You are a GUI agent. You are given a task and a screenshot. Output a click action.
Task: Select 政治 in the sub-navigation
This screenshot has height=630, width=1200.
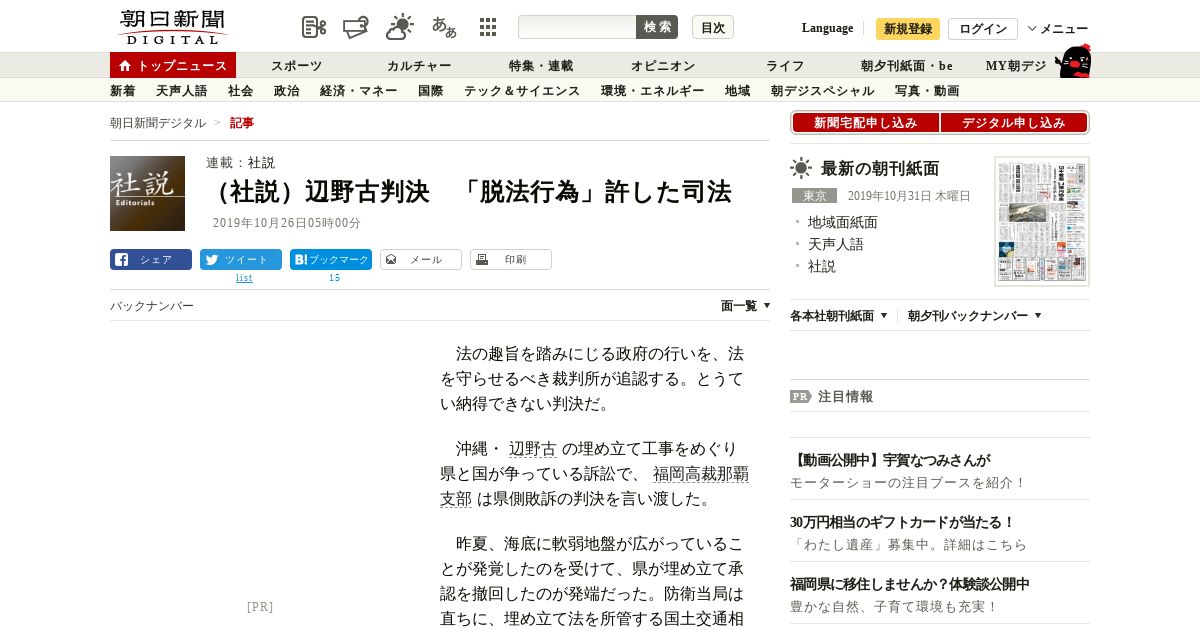click(x=287, y=90)
